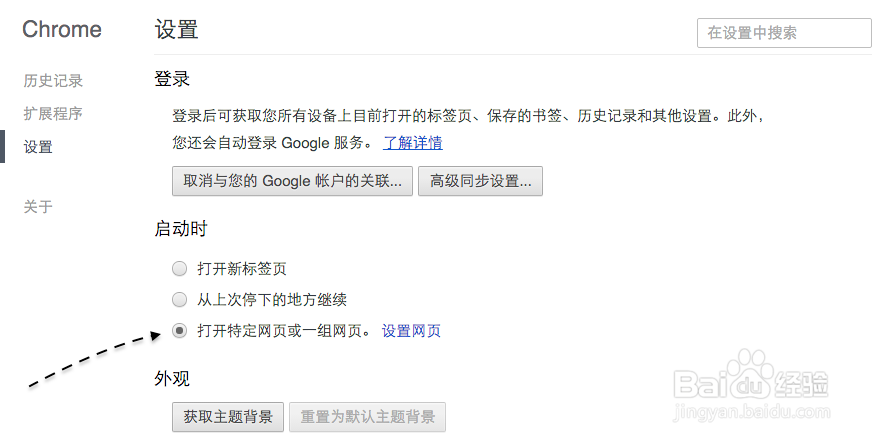
Task: Click the 获取主题背景 button
Action: 228,417
